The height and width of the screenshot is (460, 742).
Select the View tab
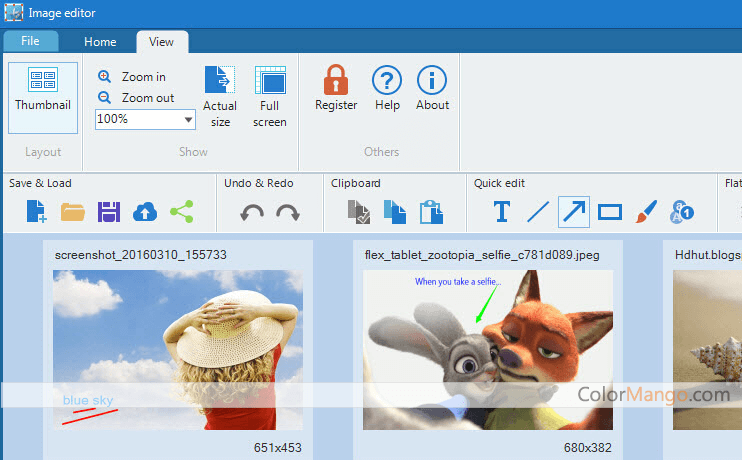pyautogui.click(x=162, y=42)
